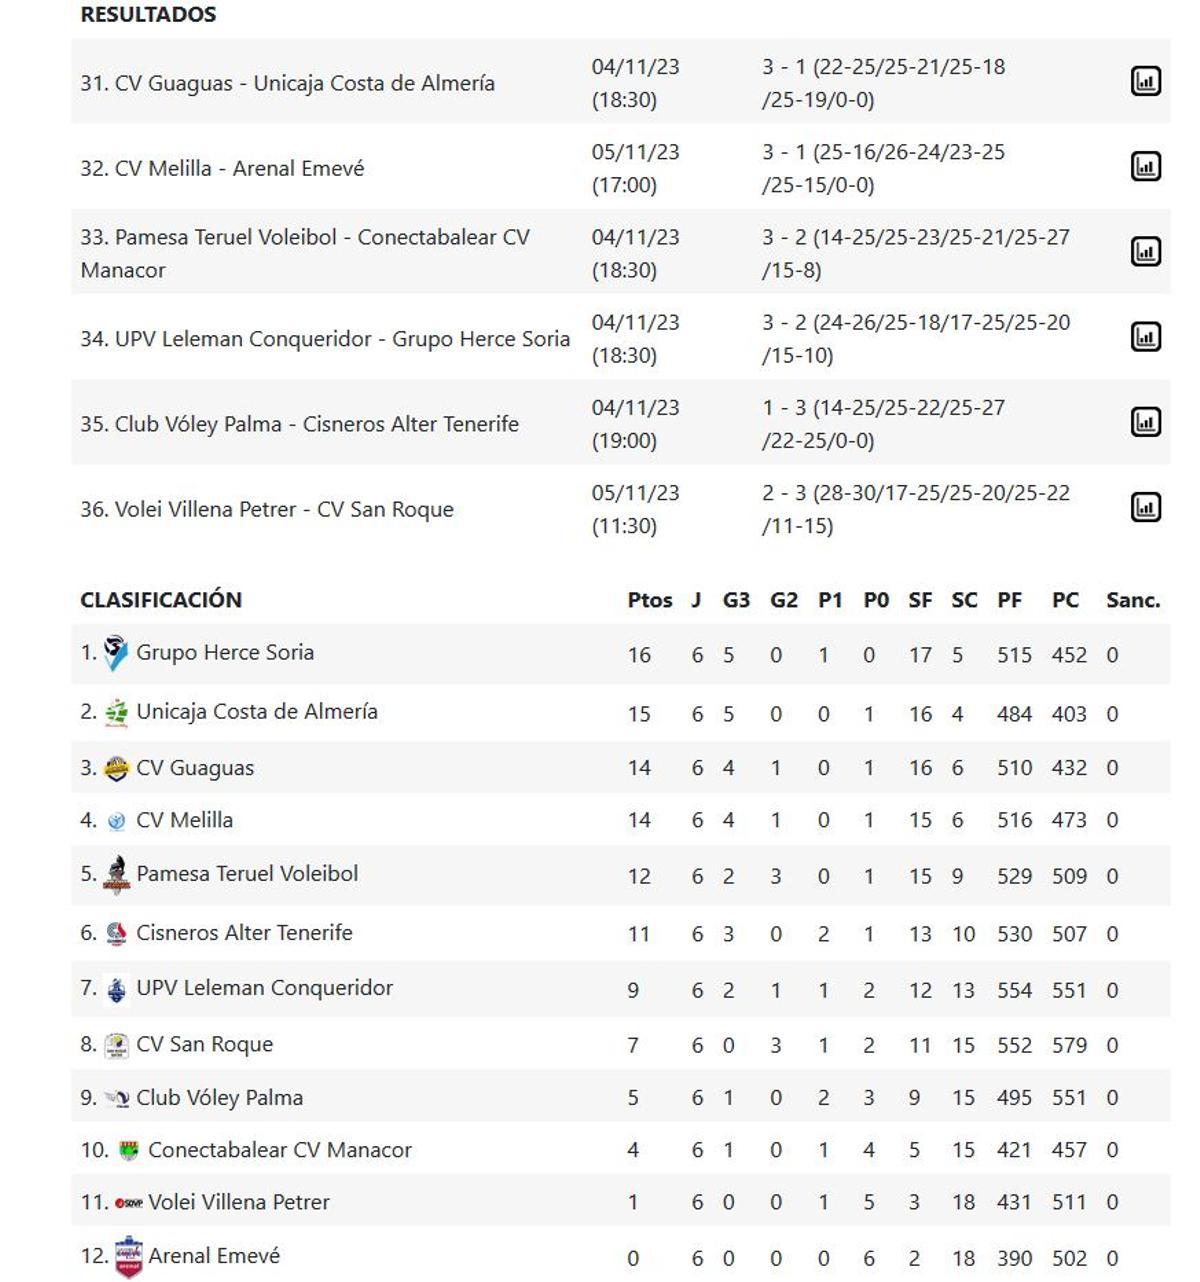Click the PF column header
Viewport: 1200px width, 1282px height.
pos(1010,600)
